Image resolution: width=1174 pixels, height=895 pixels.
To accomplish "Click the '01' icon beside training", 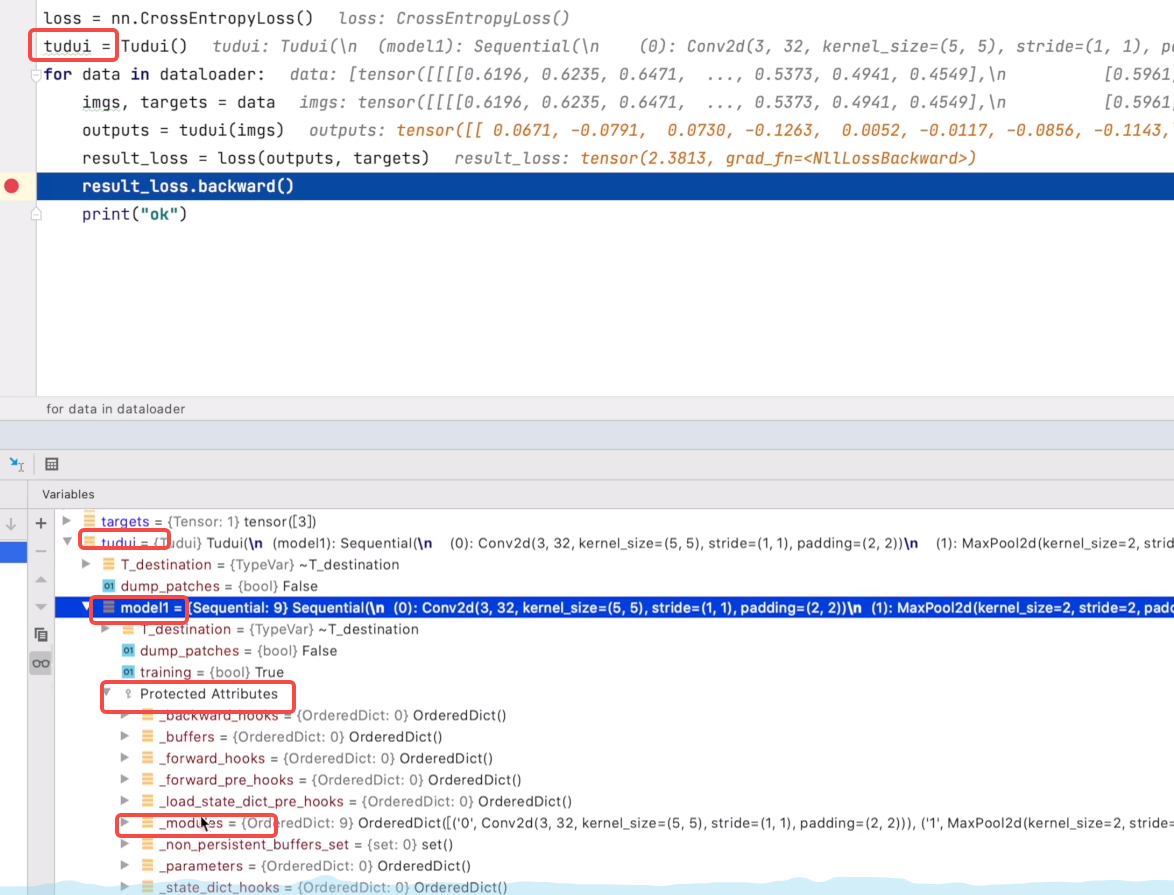I will [128, 672].
